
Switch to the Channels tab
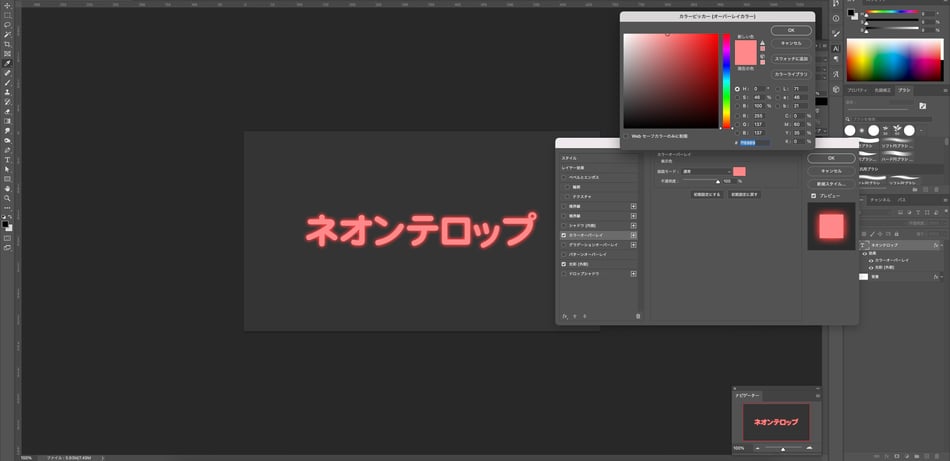click(880, 200)
